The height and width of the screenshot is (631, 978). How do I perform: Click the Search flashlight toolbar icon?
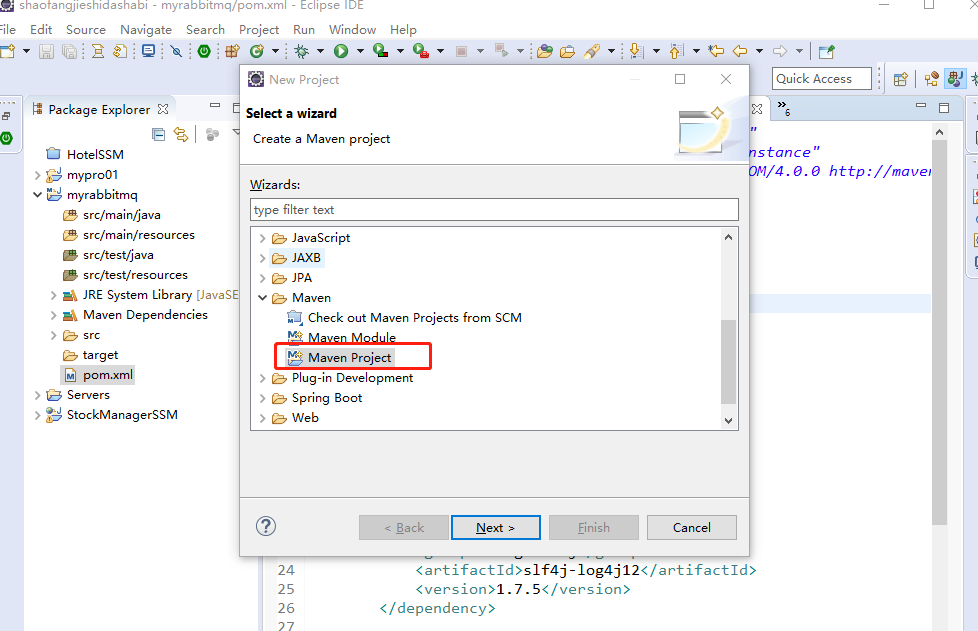click(592, 51)
